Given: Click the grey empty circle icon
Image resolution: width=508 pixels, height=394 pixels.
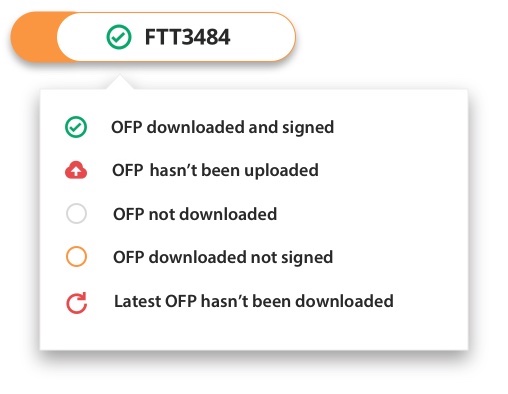Looking at the screenshot, I should click(x=76, y=213).
